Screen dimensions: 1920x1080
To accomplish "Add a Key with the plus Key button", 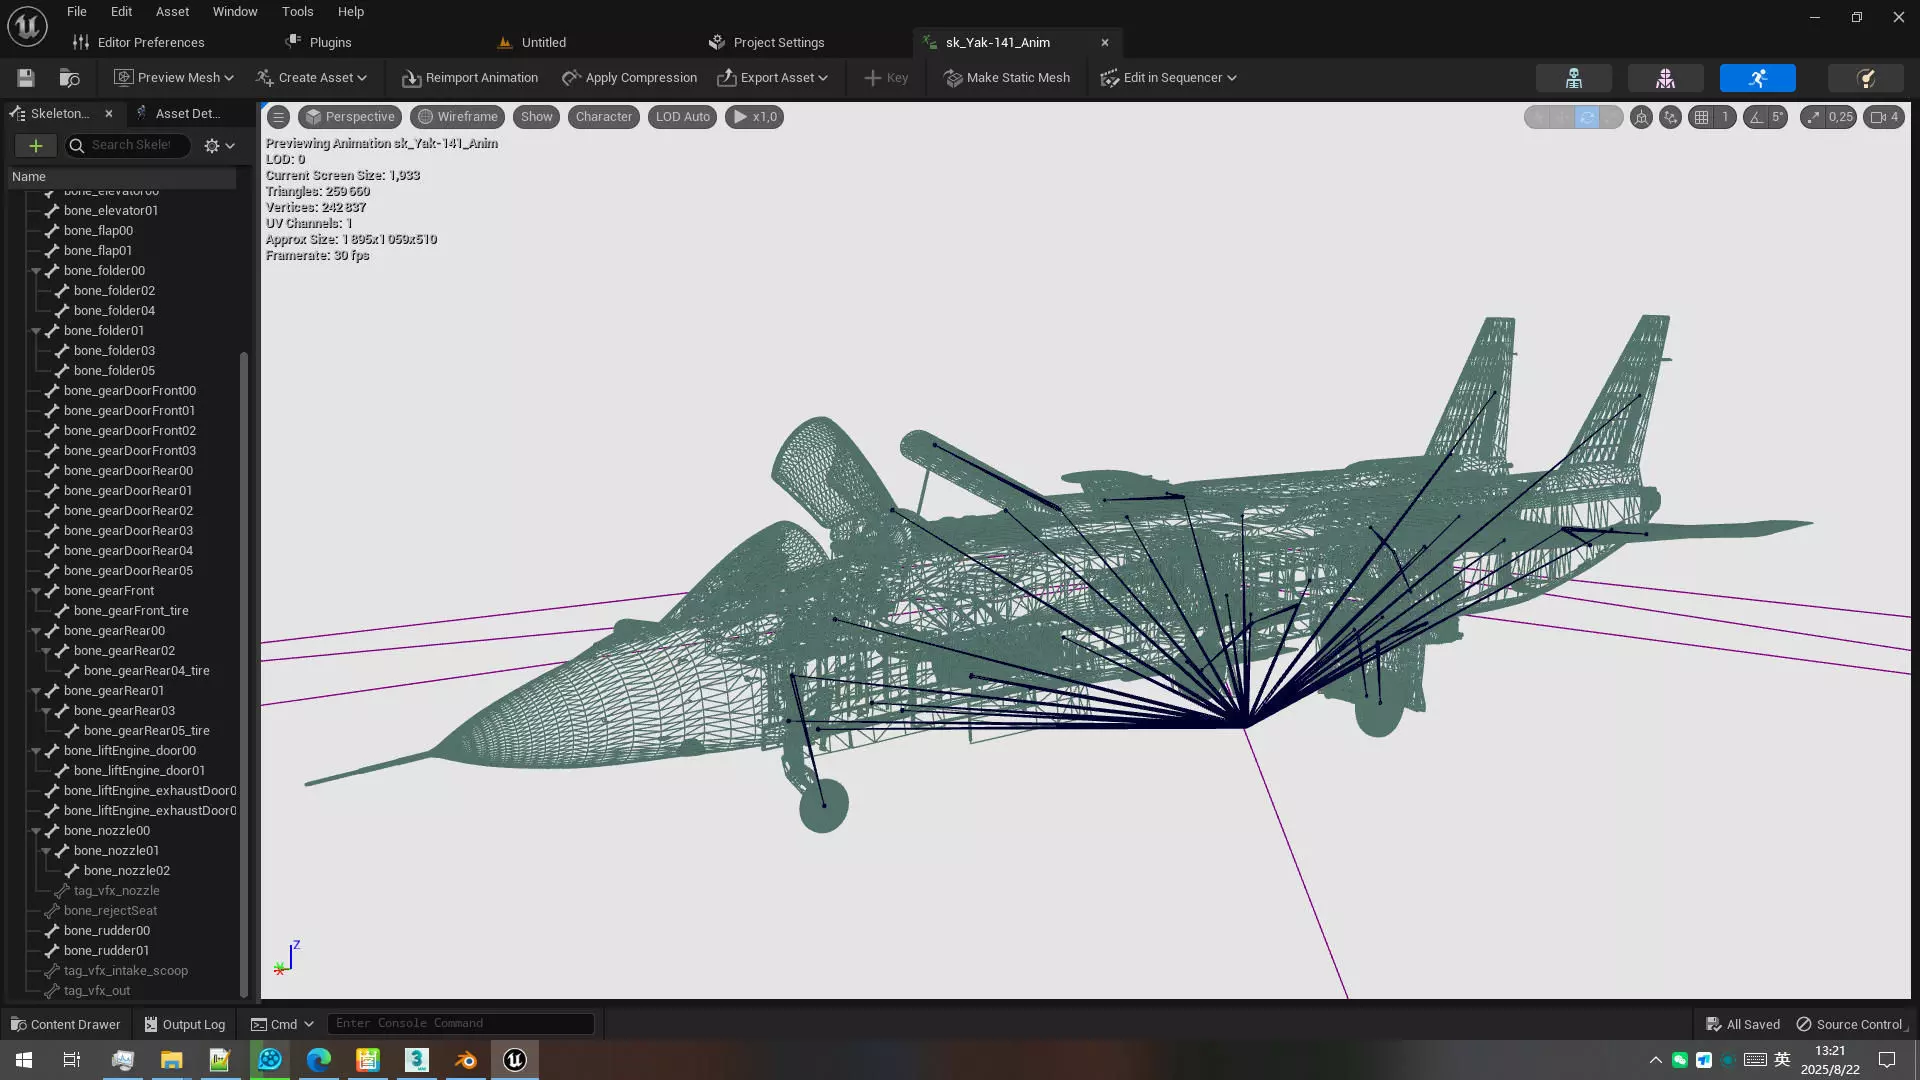I will pyautogui.click(x=886, y=78).
